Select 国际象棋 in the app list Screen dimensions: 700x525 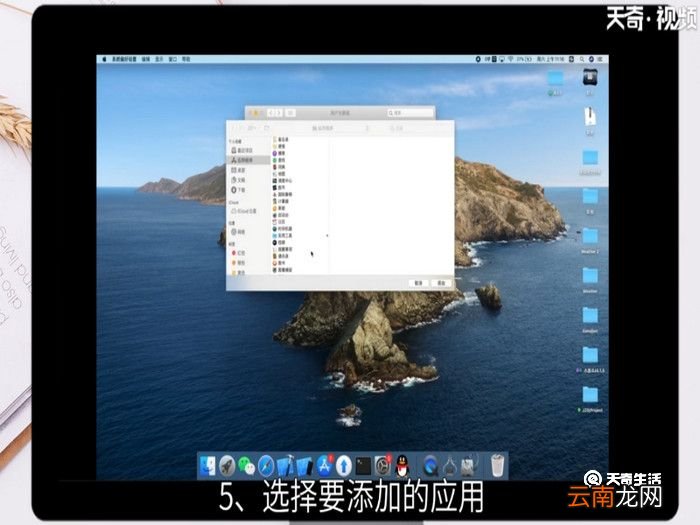click(x=283, y=195)
